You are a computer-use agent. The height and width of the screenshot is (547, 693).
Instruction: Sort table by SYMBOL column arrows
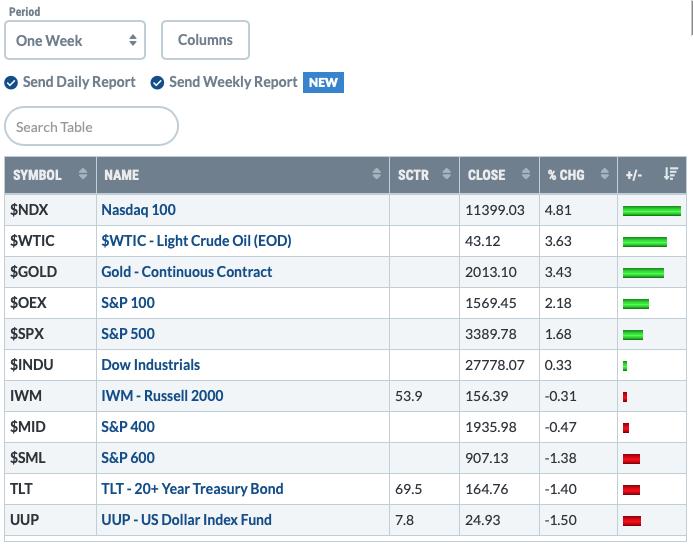tap(83, 174)
